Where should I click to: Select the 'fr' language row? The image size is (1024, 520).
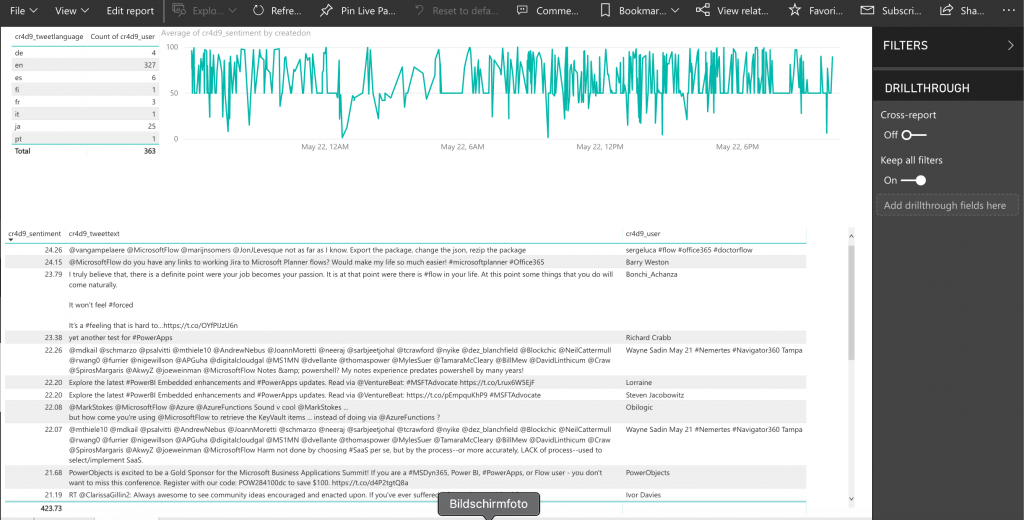tap(85, 102)
